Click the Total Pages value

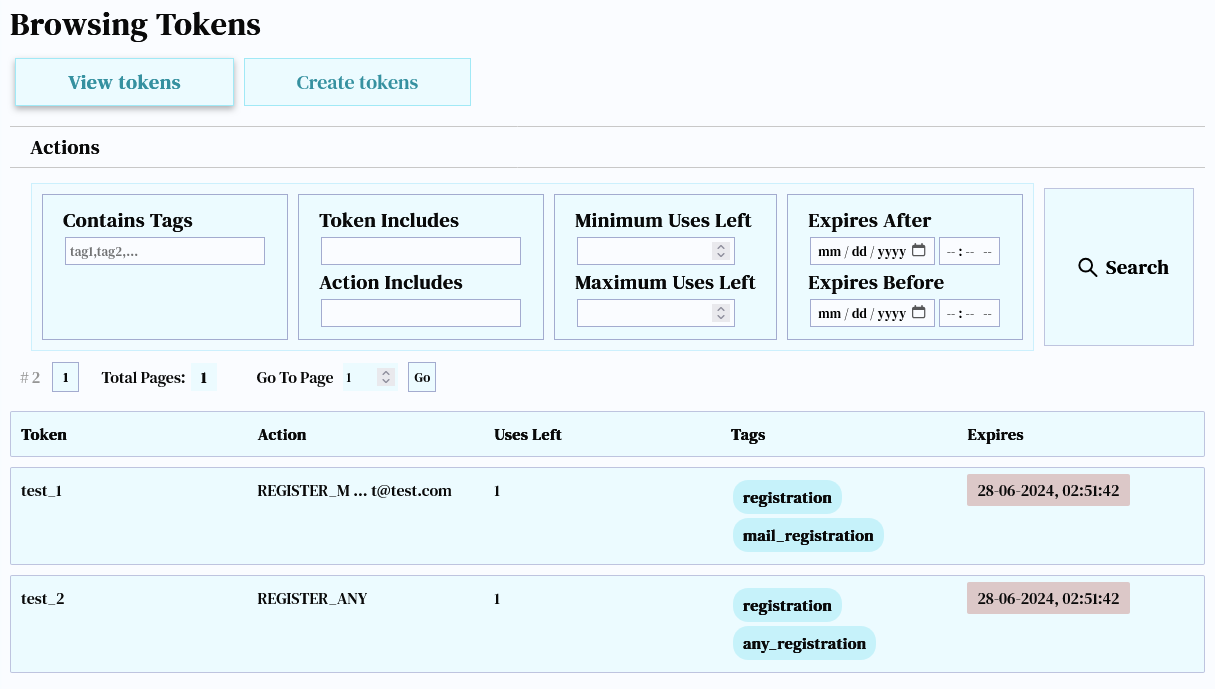(x=203, y=378)
